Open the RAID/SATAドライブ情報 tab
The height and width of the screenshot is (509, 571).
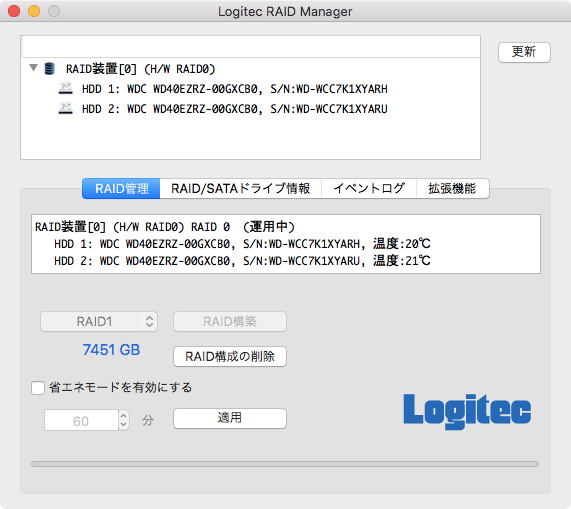(x=240, y=189)
